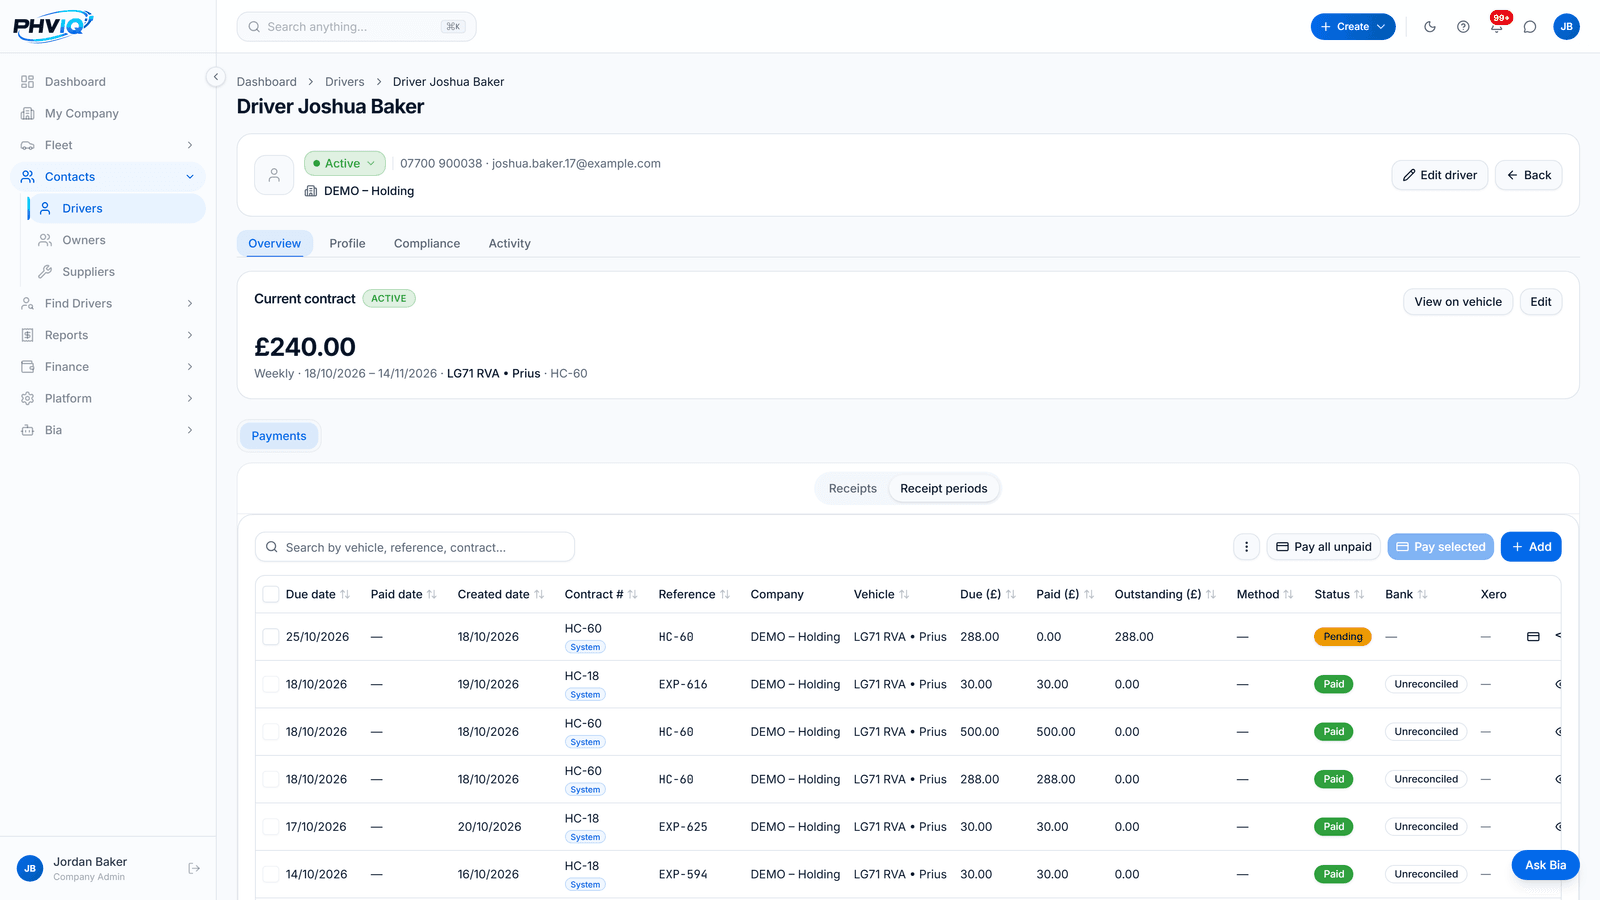The image size is (1600, 900).
Task: Sort by Outstanding (£) column arrows
Action: (1211, 594)
